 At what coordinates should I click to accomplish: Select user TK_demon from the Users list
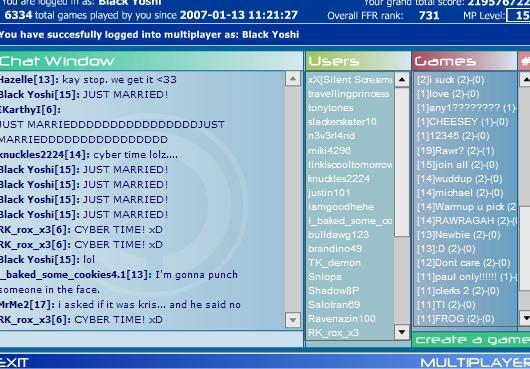point(334,263)
